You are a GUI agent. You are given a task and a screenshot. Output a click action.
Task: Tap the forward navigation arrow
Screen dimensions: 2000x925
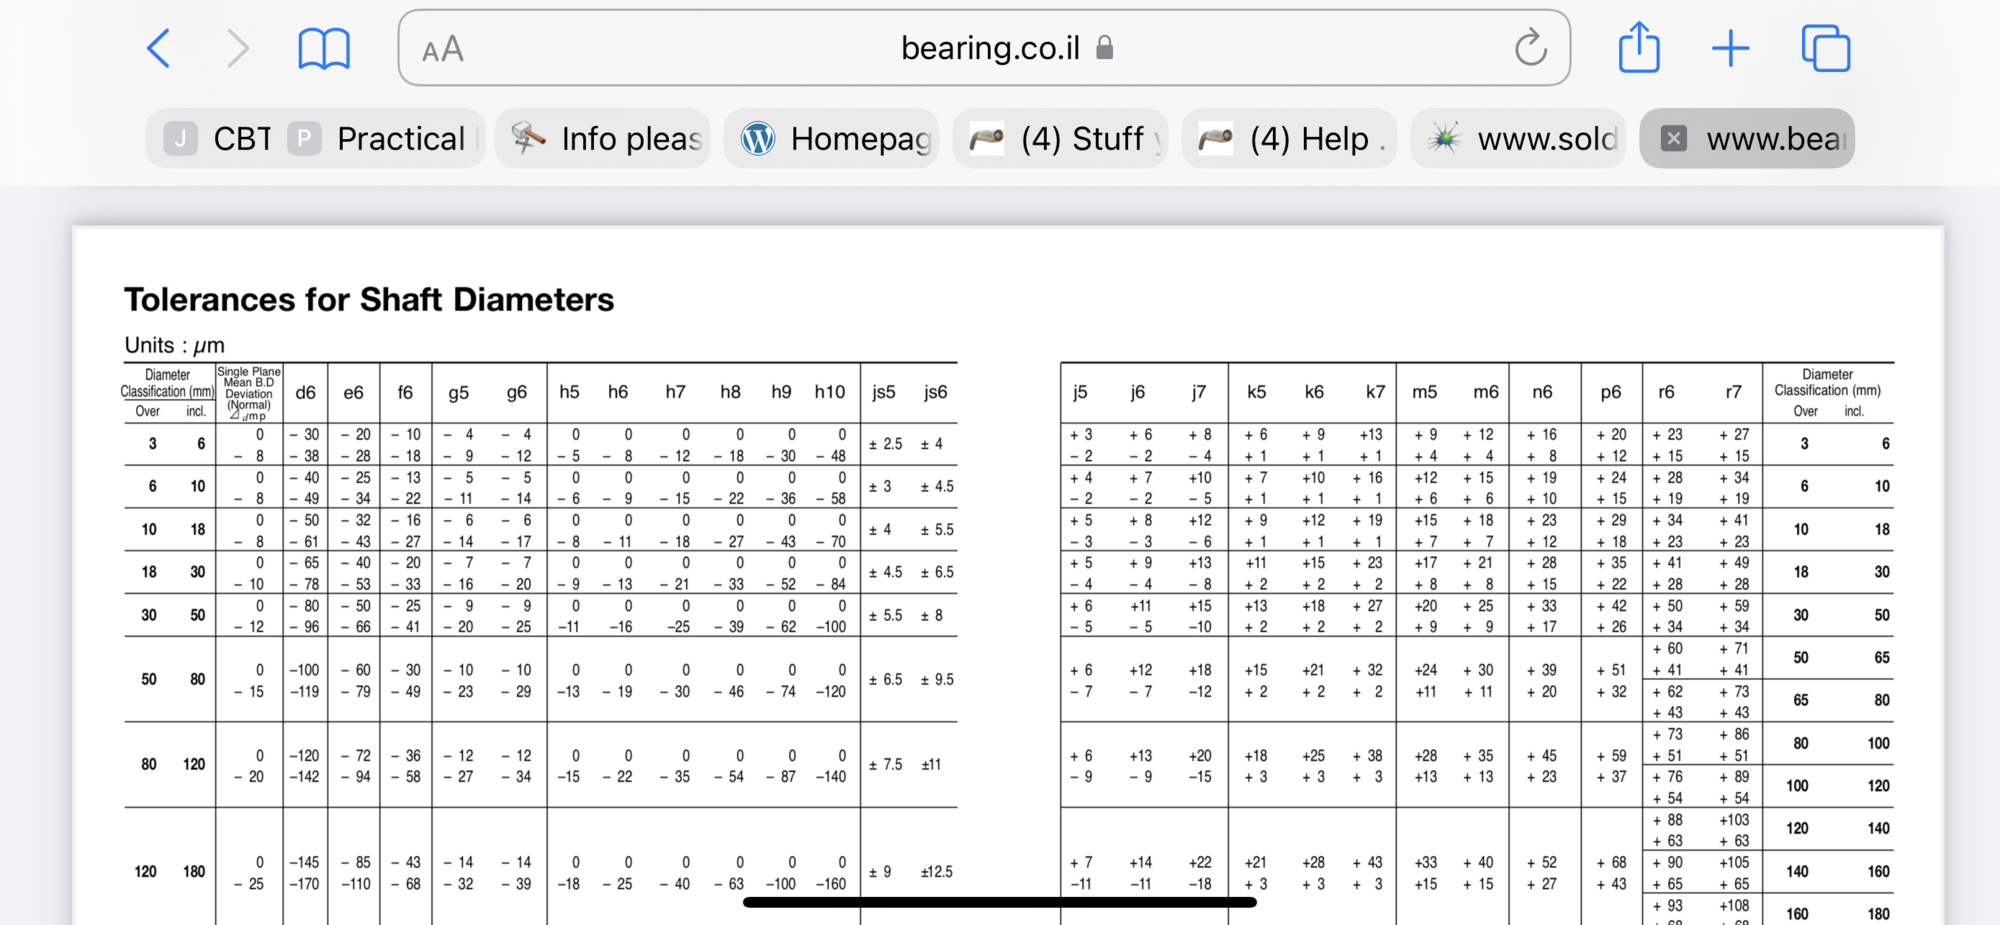pos(237,48)
